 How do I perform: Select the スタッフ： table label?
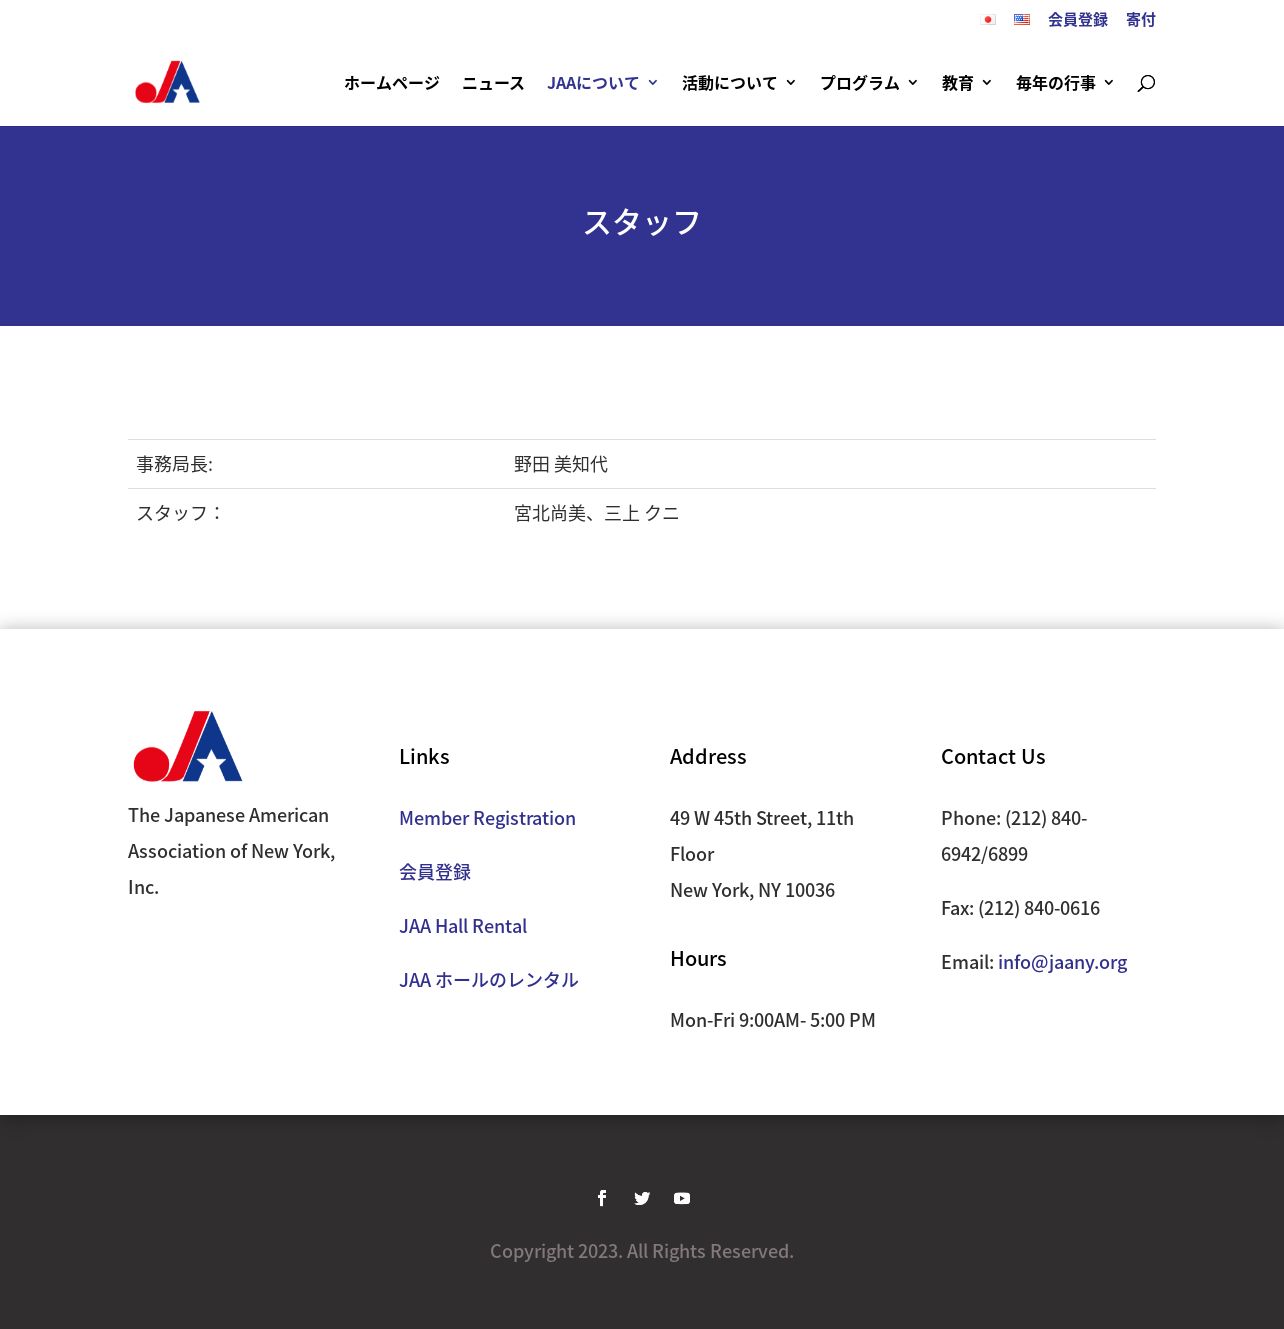[x=181, y=513]
